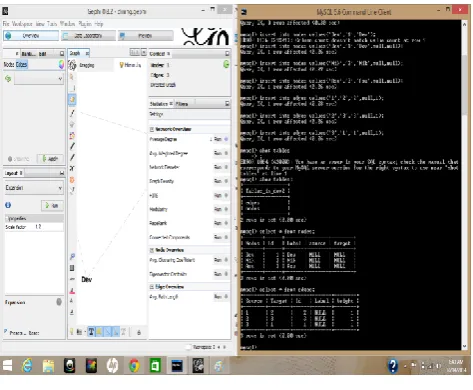The width and height of the screenshot is (473, 390).
Task: Click the blue layout info icon
Action: pos(8,205)
